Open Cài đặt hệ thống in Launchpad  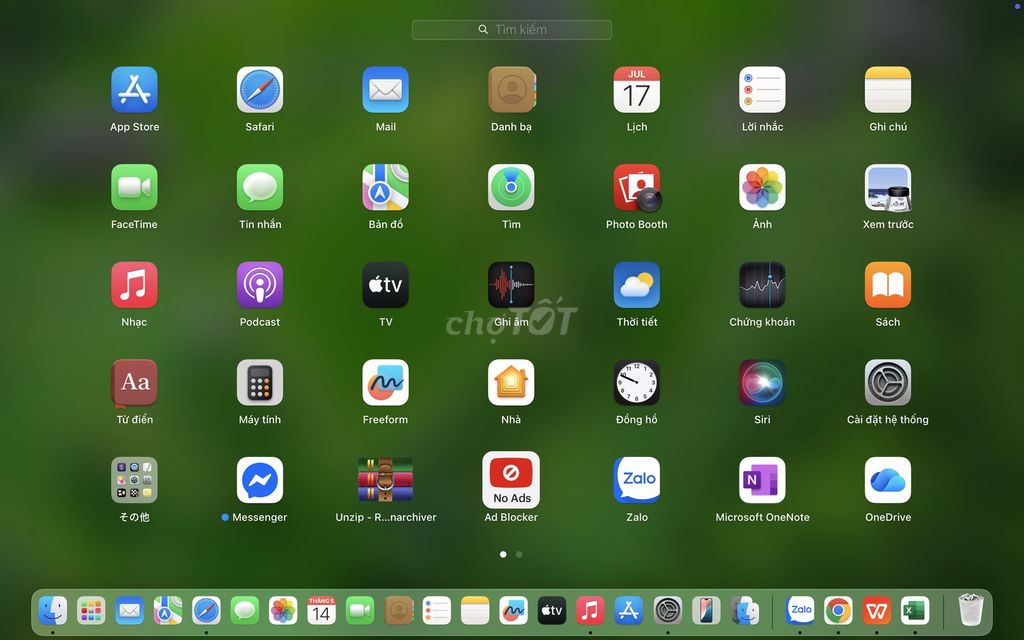(888, 383)
